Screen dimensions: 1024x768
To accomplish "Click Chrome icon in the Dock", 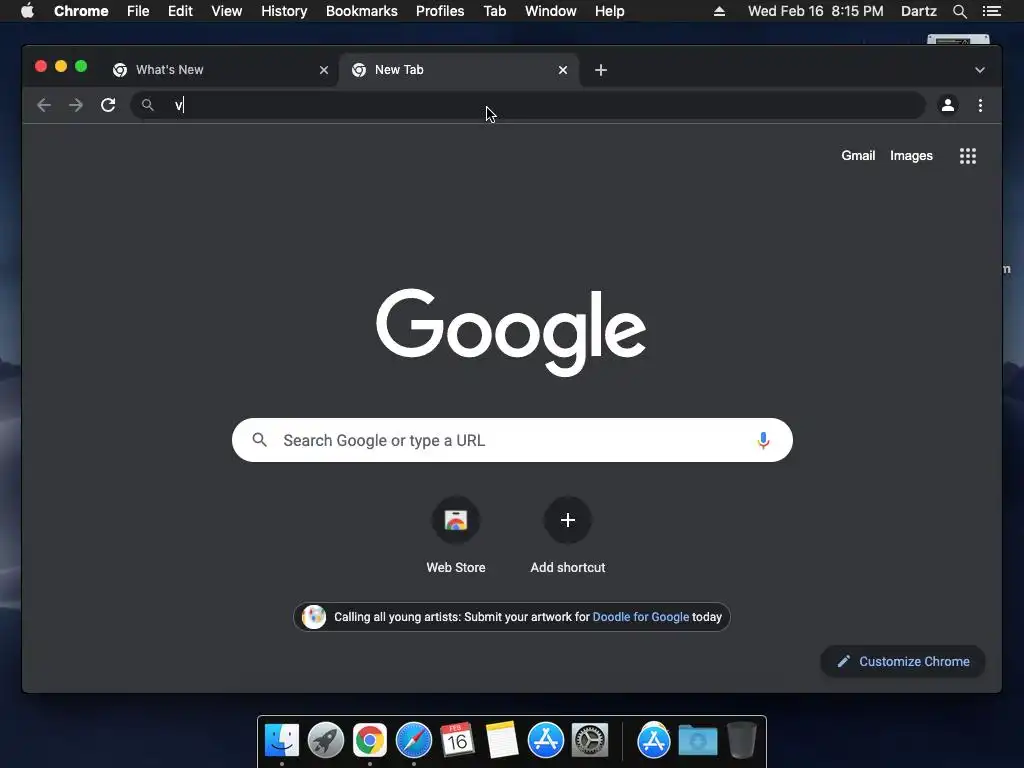I will pos(370,740).
